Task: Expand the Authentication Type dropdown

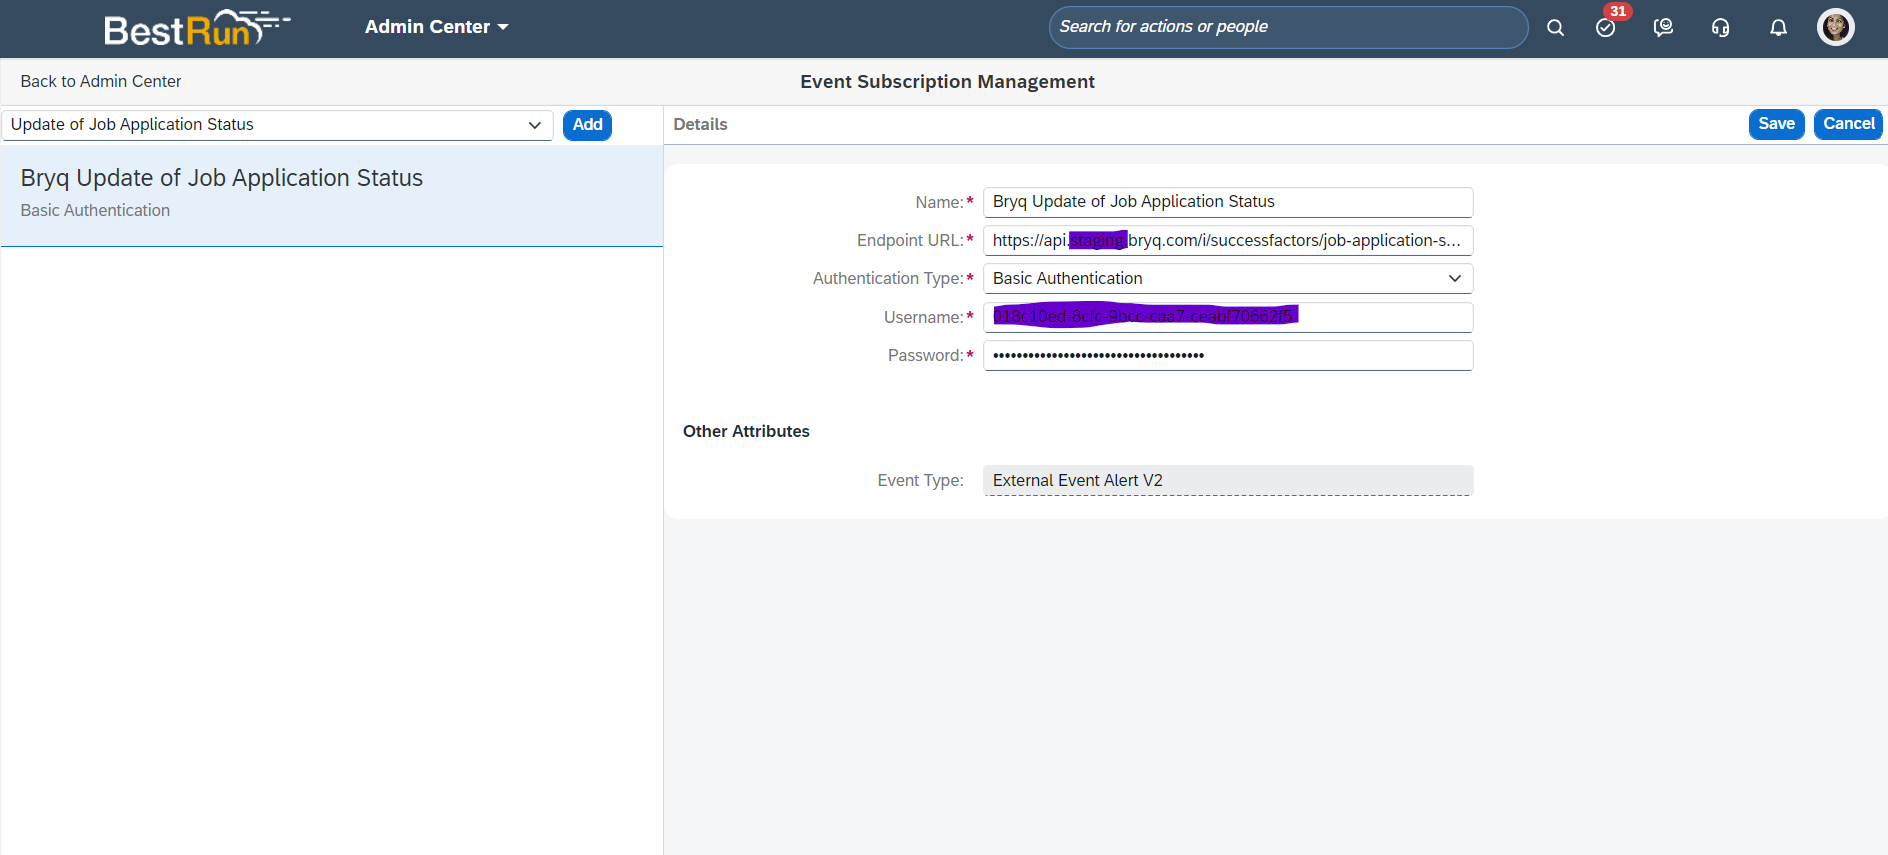Action: [1227, 279]
